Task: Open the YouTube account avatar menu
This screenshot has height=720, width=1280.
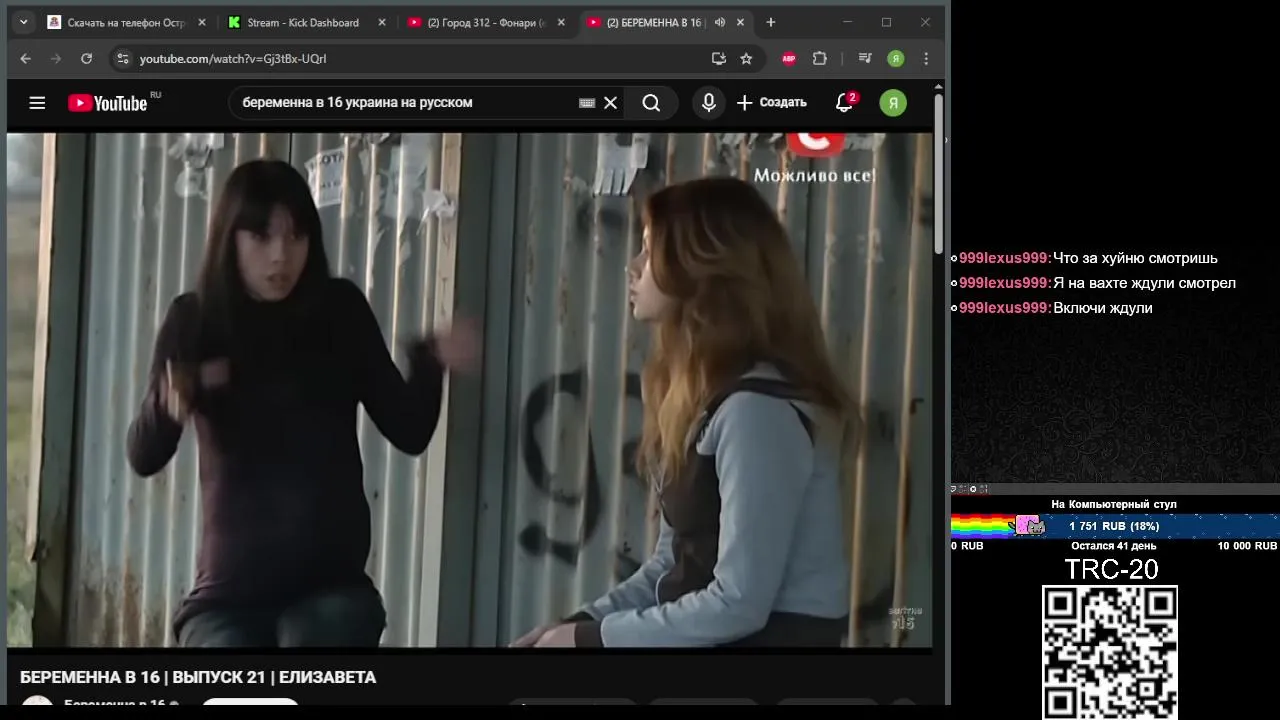Action: tap(893, 103)
